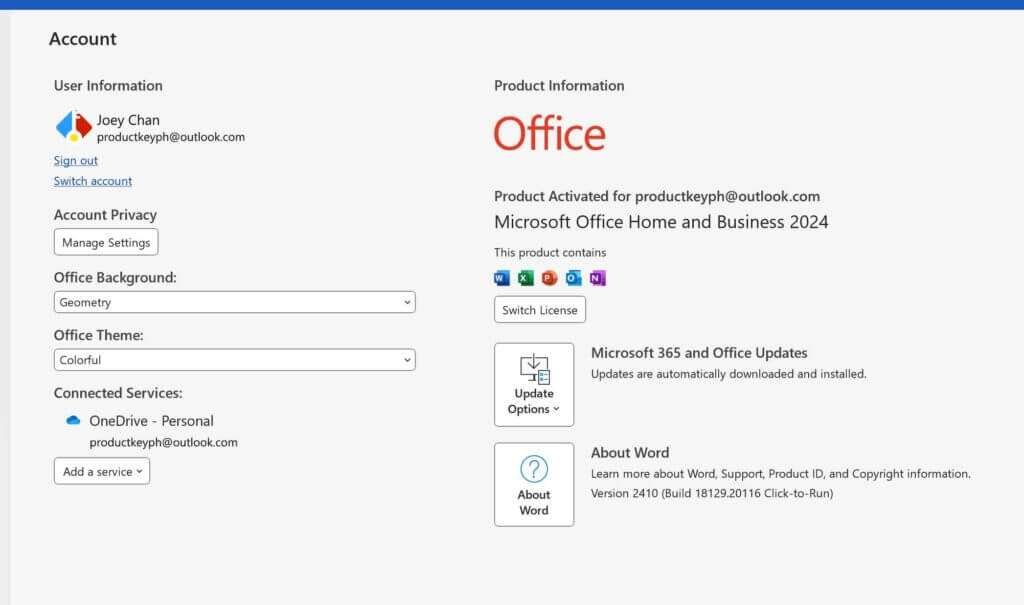The height and width of the screenshot is (605, 1024).
Task: Expand the Add a service menu
Action: pos(102,471)
